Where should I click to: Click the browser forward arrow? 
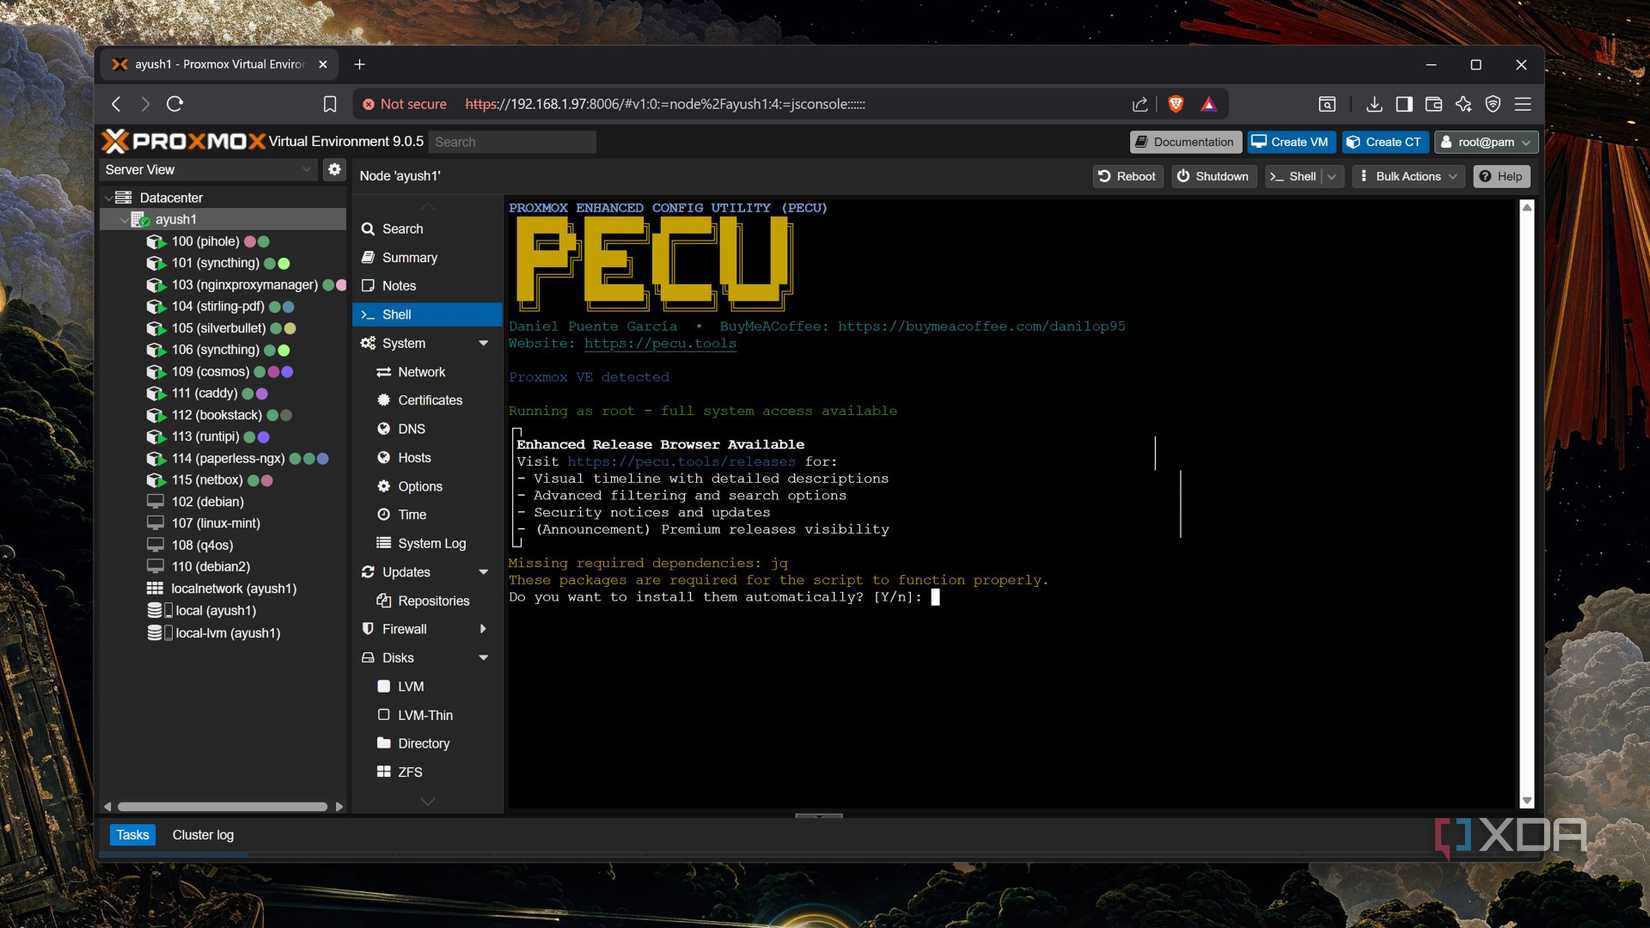pyautogui.click(x=145, y=104)
